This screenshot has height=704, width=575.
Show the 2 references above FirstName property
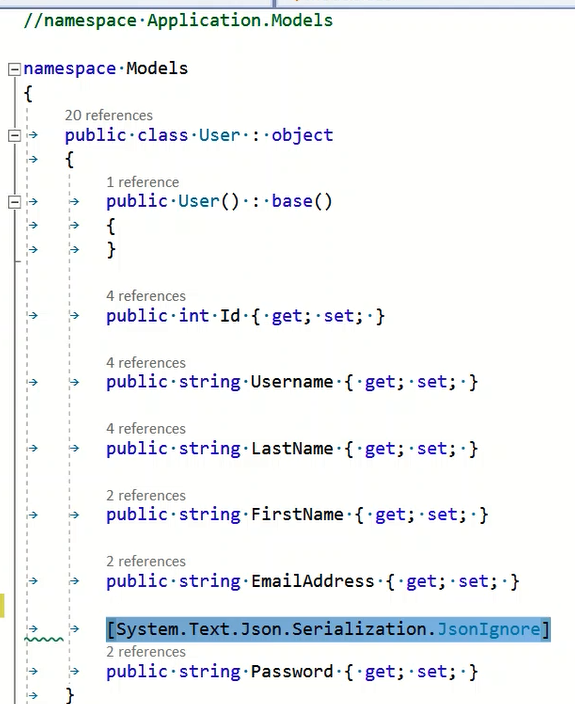[x=145, y=496]
